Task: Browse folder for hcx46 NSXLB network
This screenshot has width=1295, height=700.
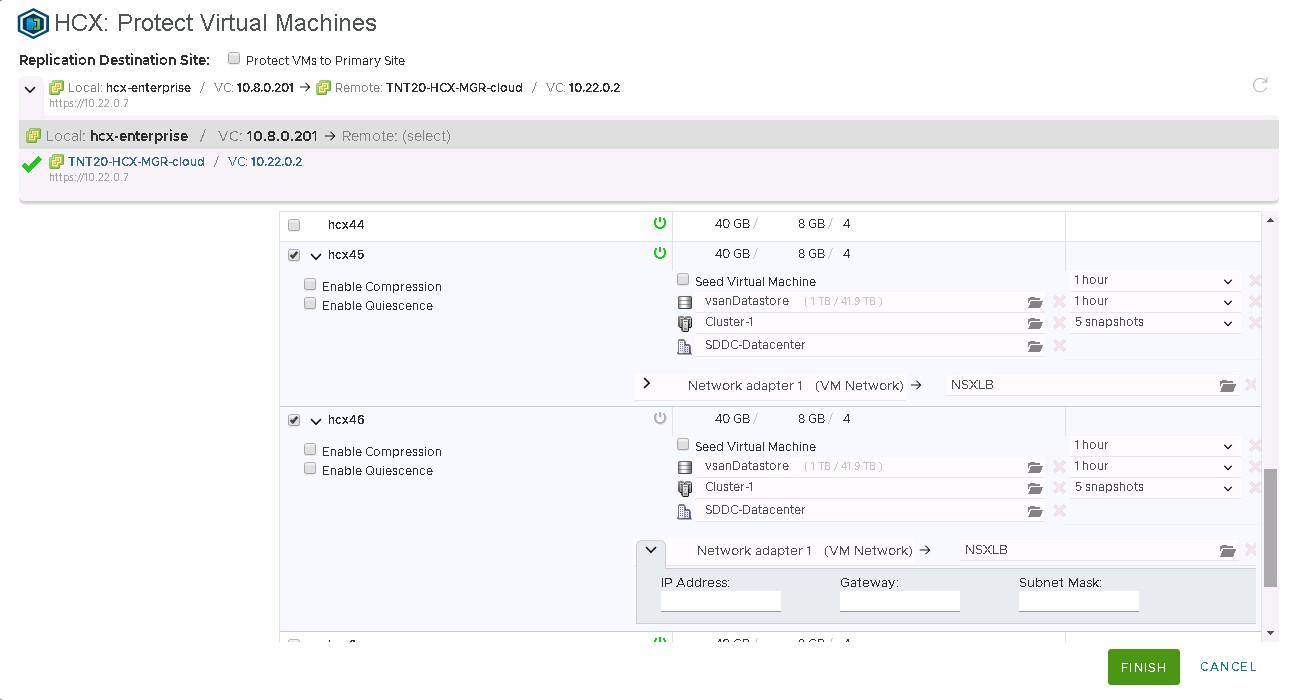Action: (1227, 551)
